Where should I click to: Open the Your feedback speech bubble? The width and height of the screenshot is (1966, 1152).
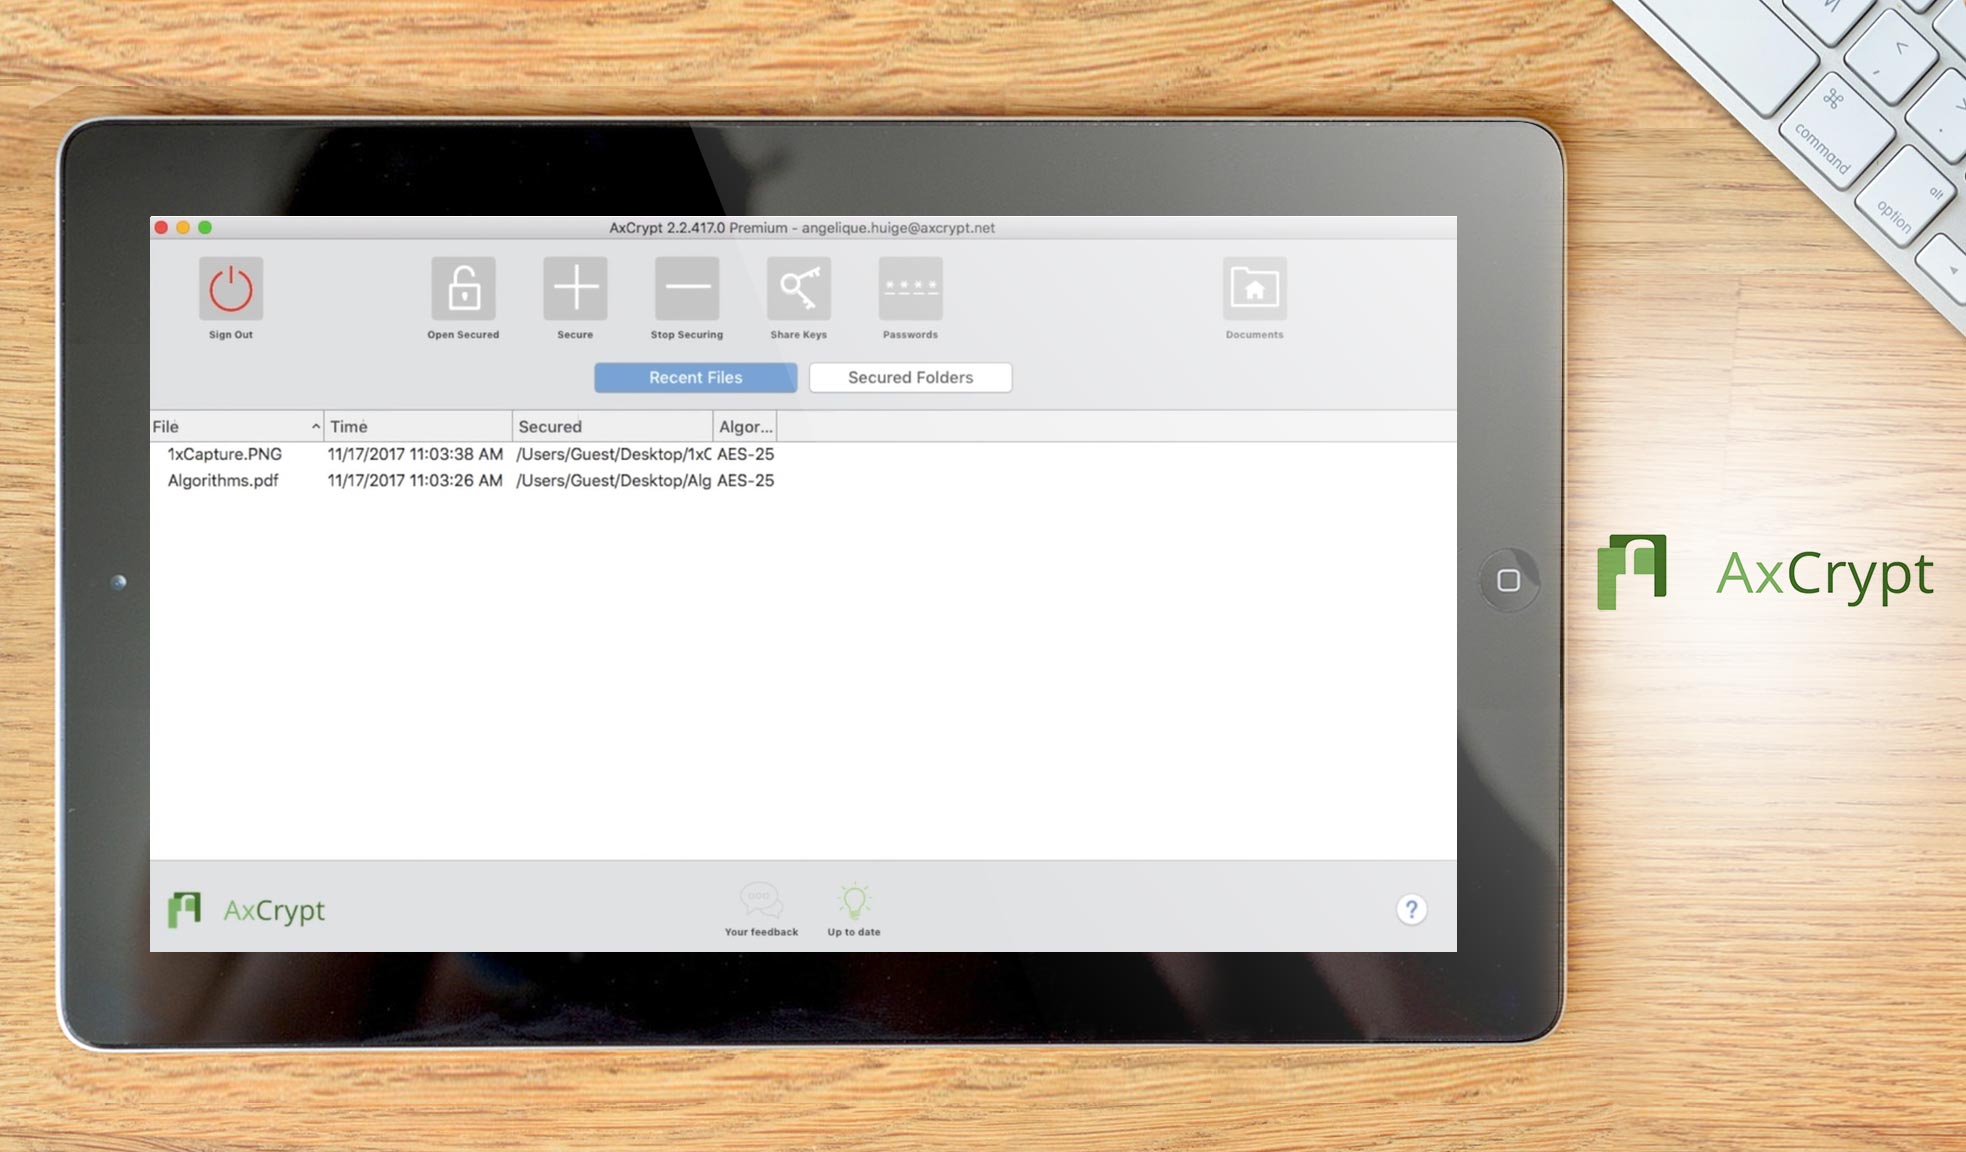760,898
